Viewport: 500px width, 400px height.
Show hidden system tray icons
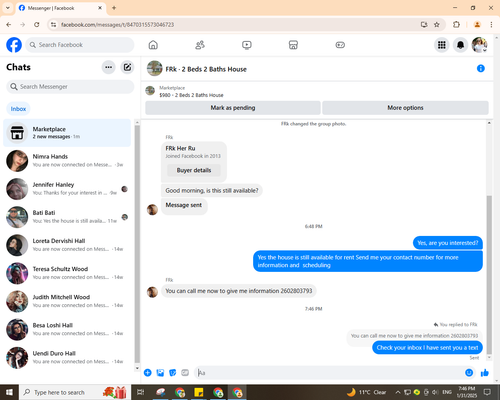[x=398, y=392]
